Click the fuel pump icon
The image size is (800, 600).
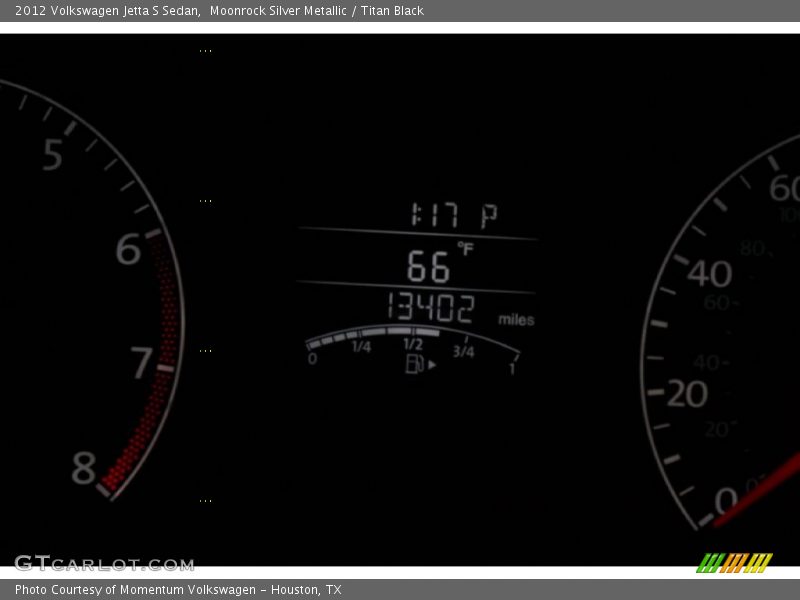click(x=415, y=364)
